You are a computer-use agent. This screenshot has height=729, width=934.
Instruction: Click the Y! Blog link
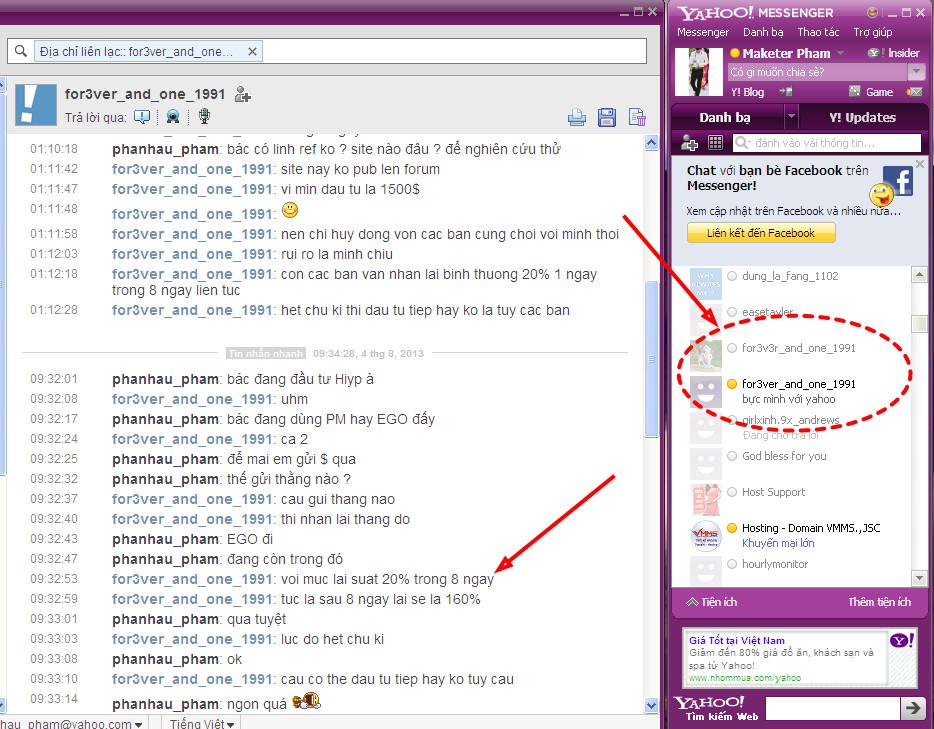coord(748,92)
